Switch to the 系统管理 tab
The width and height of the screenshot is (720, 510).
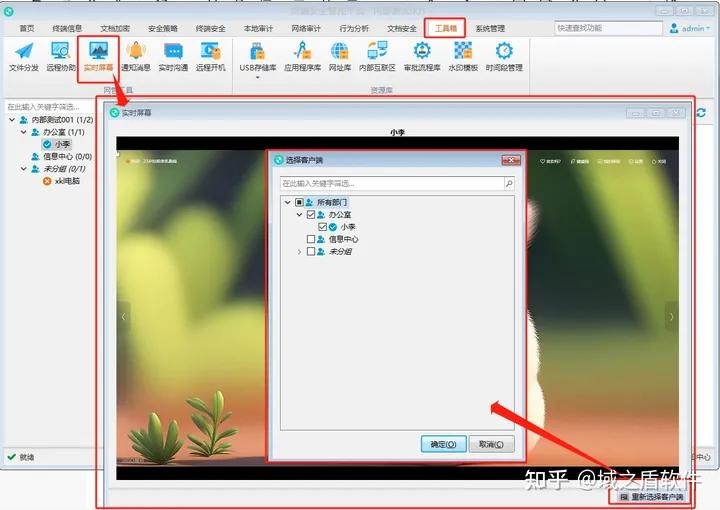click(490, 29)
